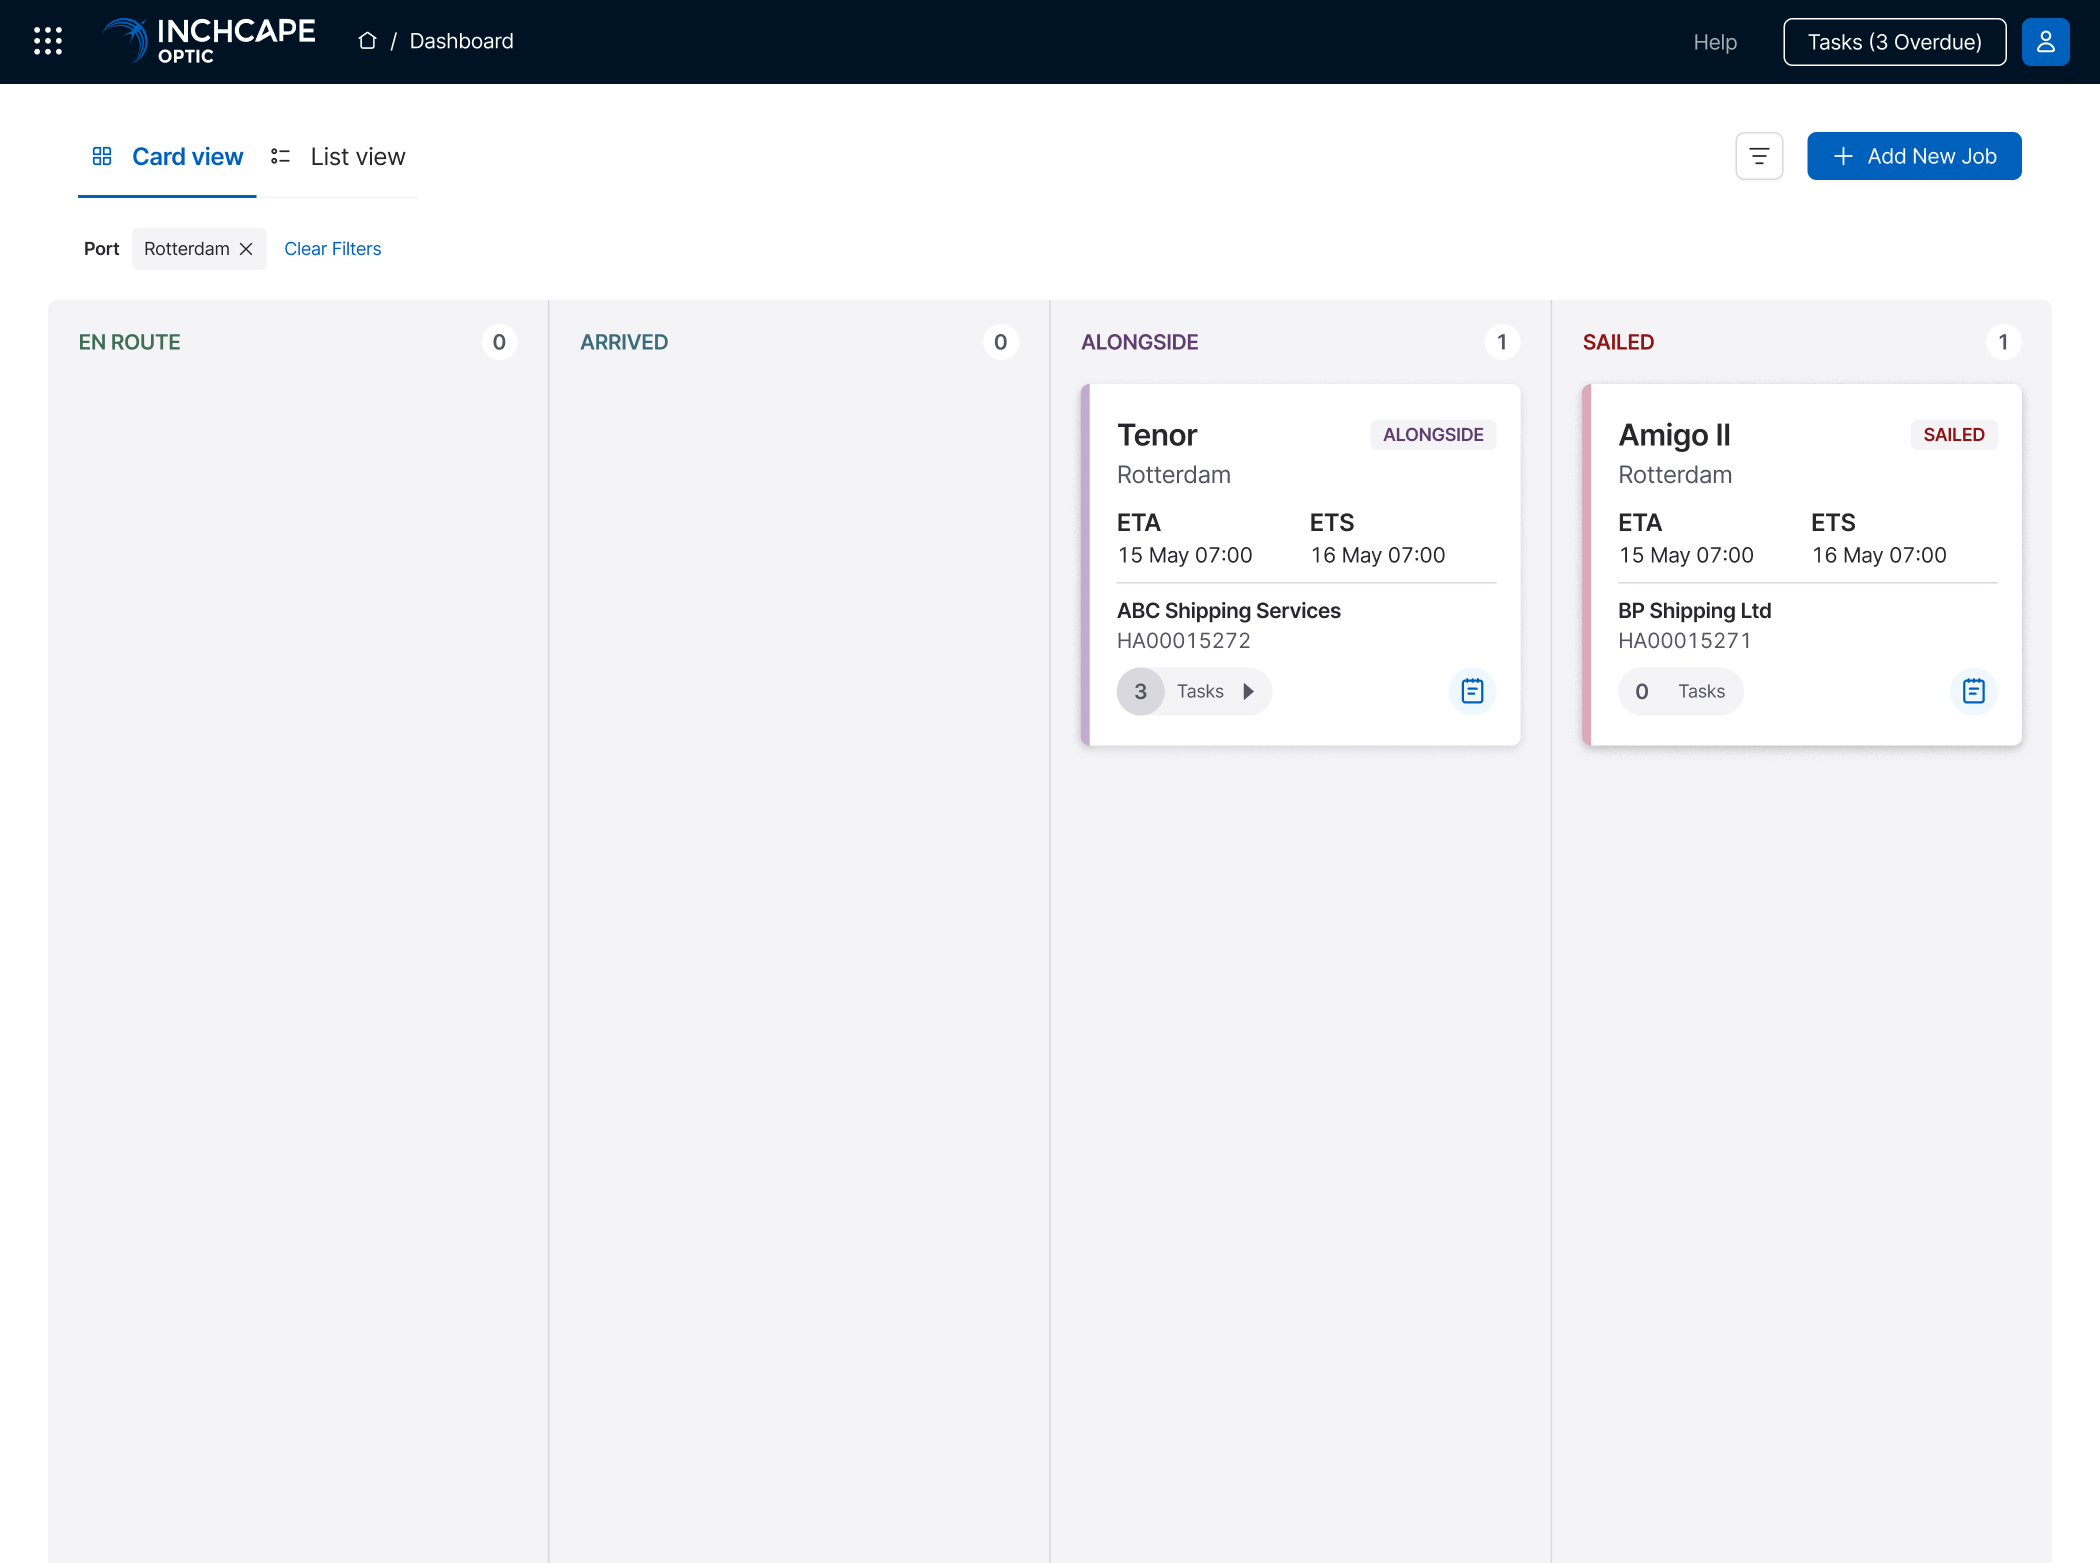Click the Inchcape Optic logo
The width and height of the screenshot is (2100, 1563).
coord(208,41)
